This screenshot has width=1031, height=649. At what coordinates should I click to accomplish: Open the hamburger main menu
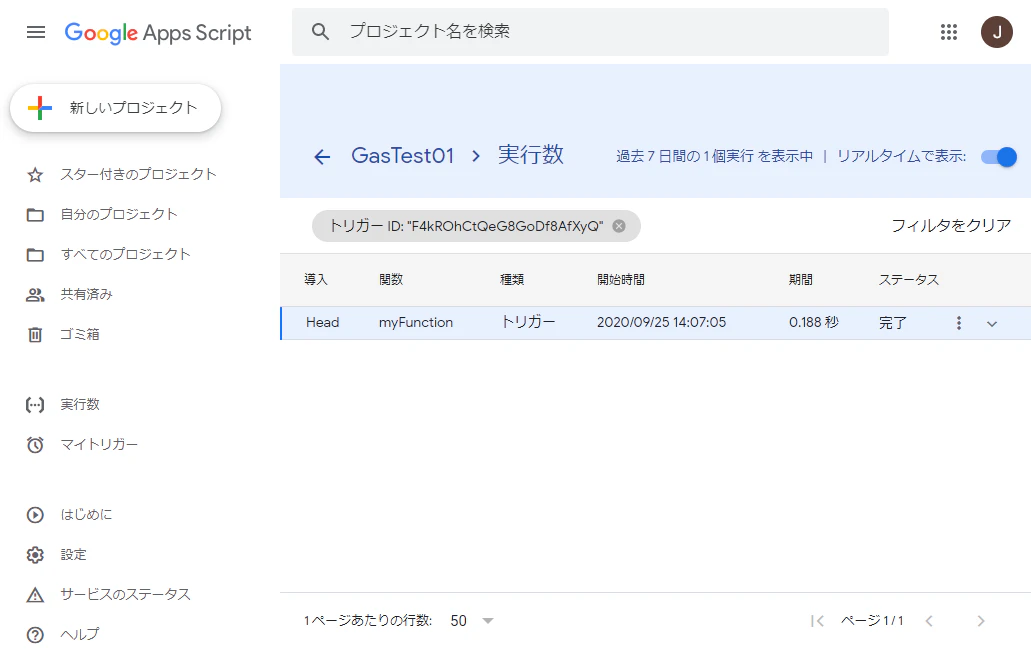pos(36,32)
